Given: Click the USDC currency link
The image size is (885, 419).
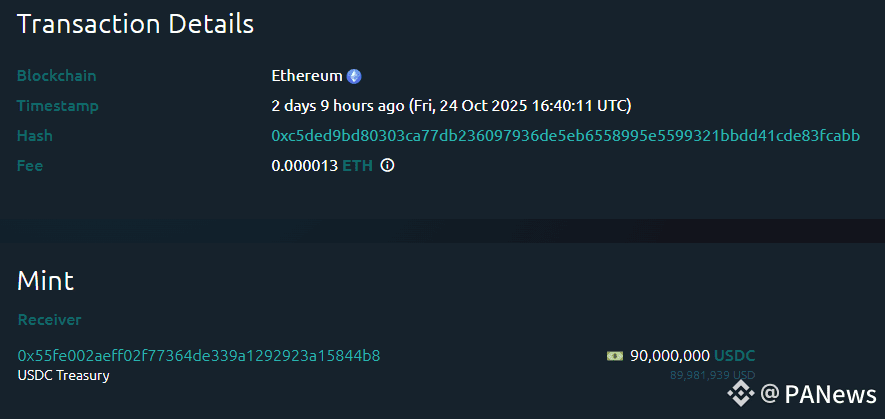Looking at the screenshot, I should 735,356.
